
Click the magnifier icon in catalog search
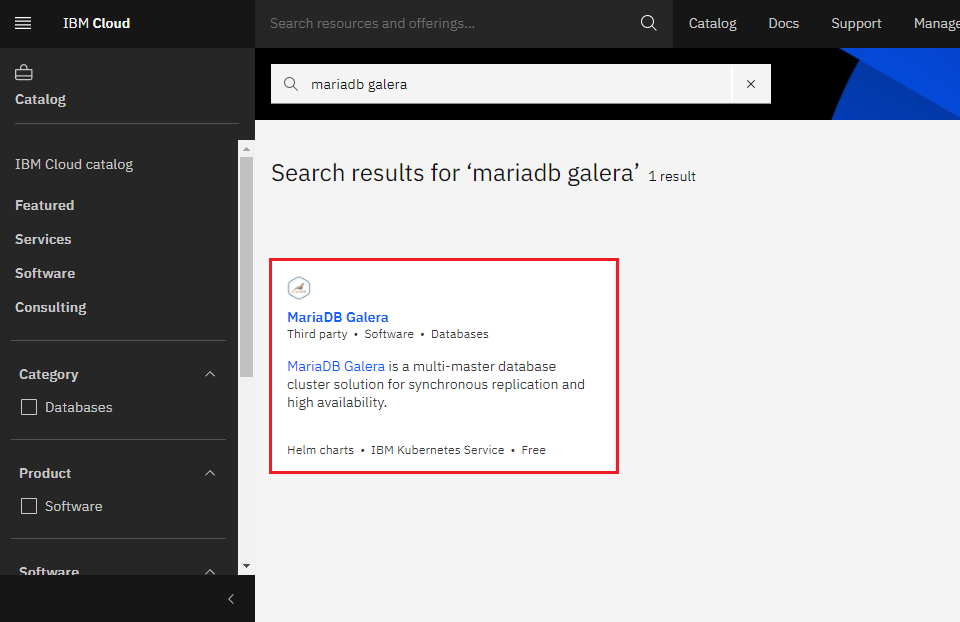click(x=291, y=84)
